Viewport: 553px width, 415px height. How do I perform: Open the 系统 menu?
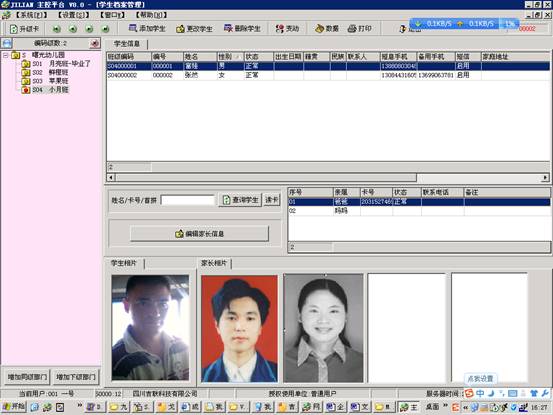(31, 15)
